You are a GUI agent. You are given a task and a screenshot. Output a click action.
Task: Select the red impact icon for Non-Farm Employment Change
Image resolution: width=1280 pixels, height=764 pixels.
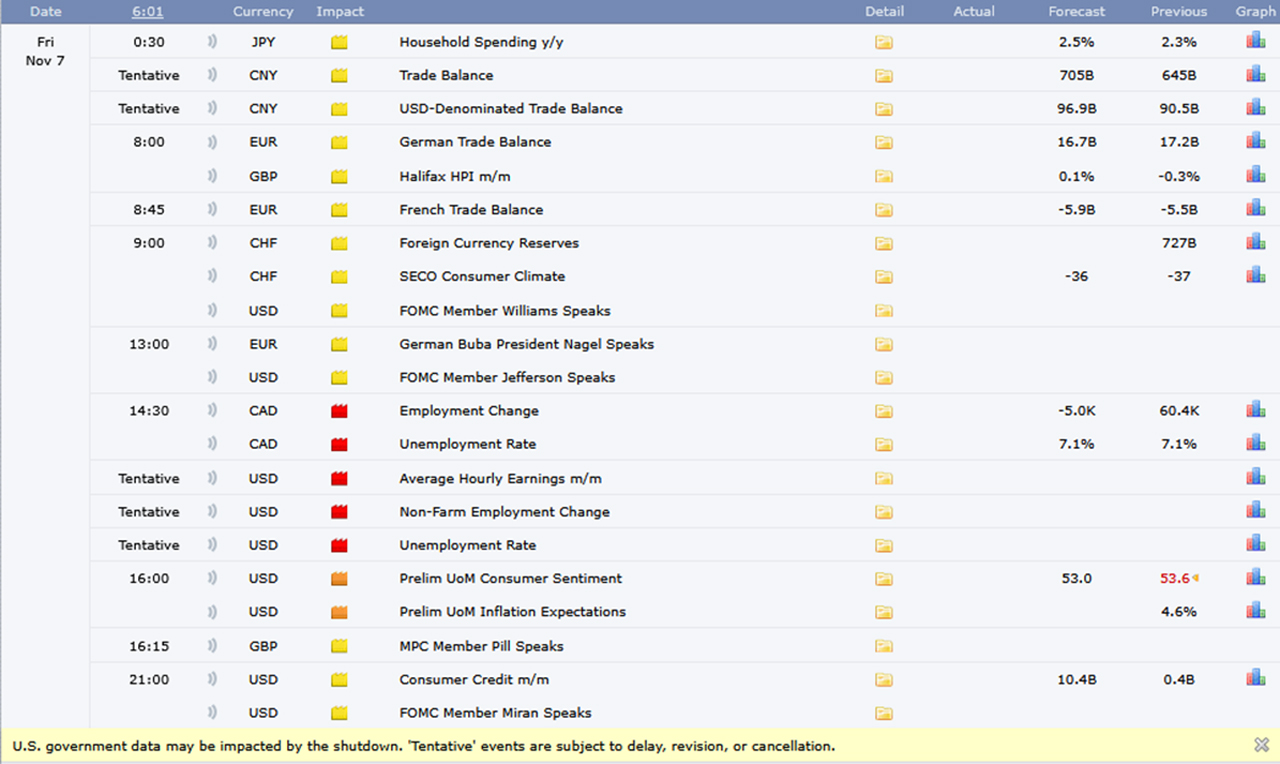click(x=339, y=511)
